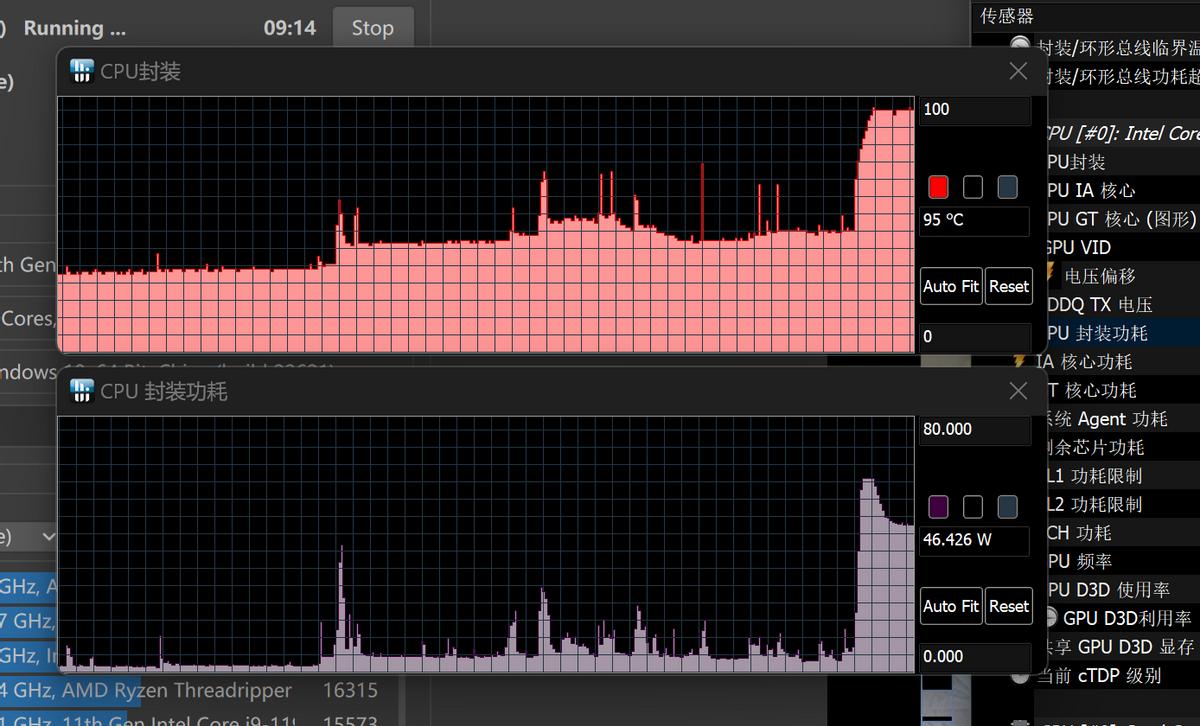Click the round sensor icon beside GPU D3D利用率
This screenshot has width=1200, height=726.
(x=1049, y=618)
